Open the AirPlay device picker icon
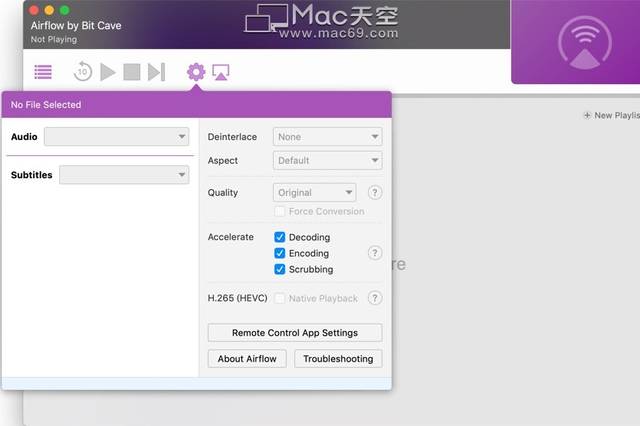Screen dimensions: 640x426 (x=221, y=72)
